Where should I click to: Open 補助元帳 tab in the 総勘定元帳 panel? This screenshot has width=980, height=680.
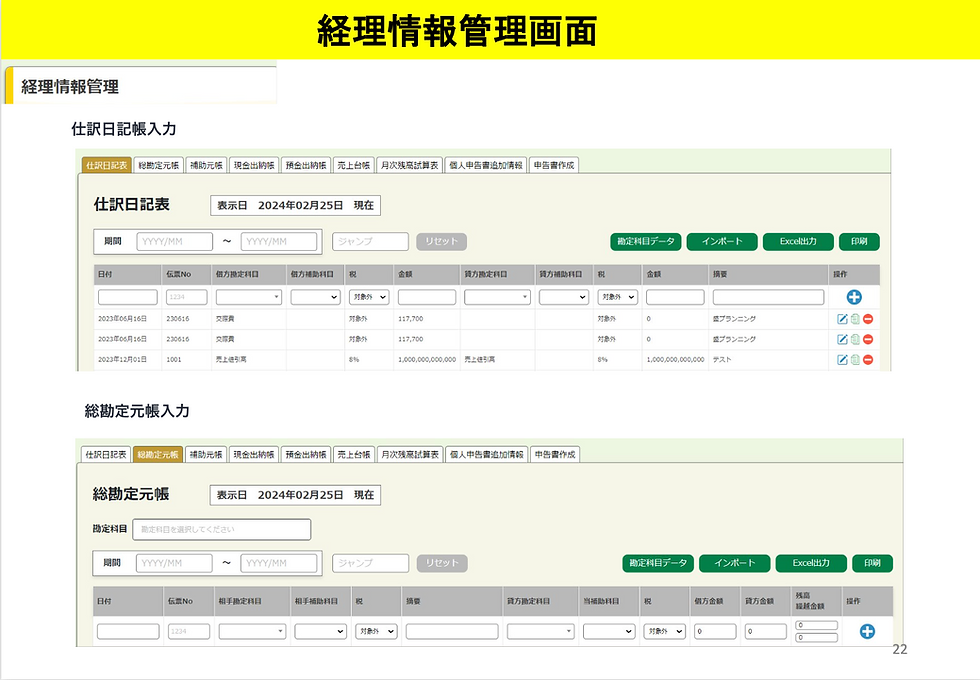(206, 454)
